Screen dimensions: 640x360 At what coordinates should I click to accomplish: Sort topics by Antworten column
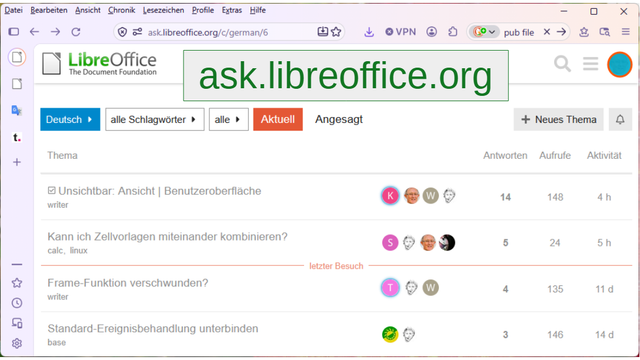(505, 156)
